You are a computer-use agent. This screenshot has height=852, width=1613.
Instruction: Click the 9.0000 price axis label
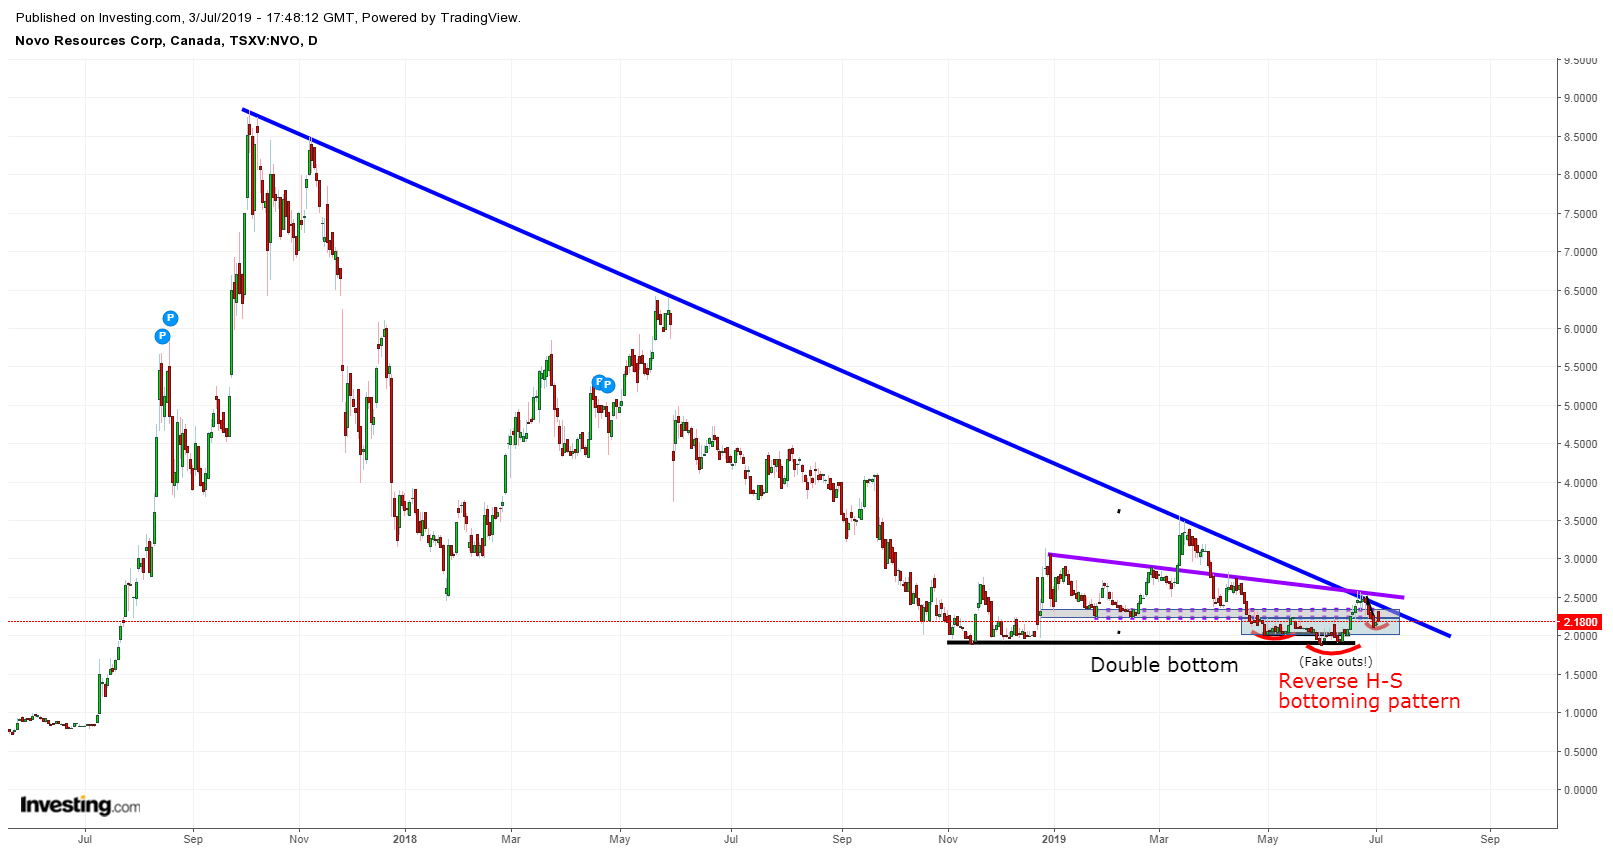(1581, 98)
